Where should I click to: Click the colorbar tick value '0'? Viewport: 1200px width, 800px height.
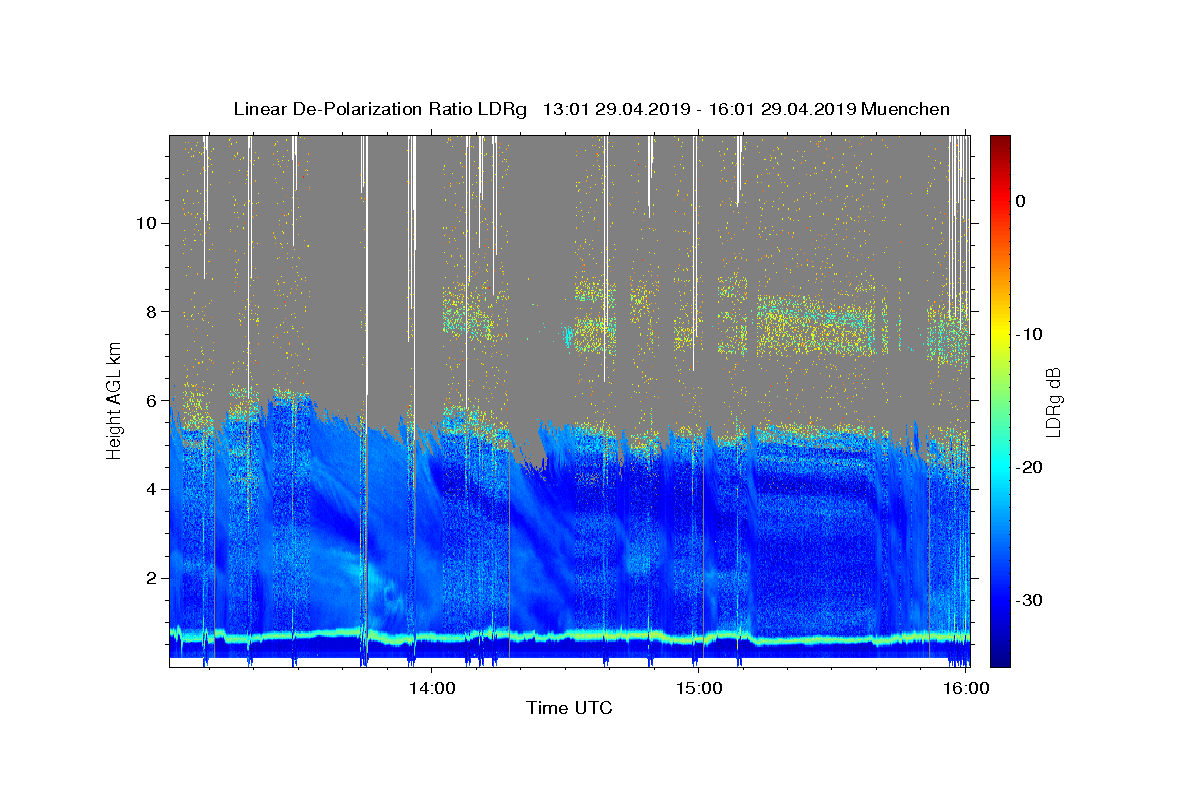click(x=1020, y=201)
